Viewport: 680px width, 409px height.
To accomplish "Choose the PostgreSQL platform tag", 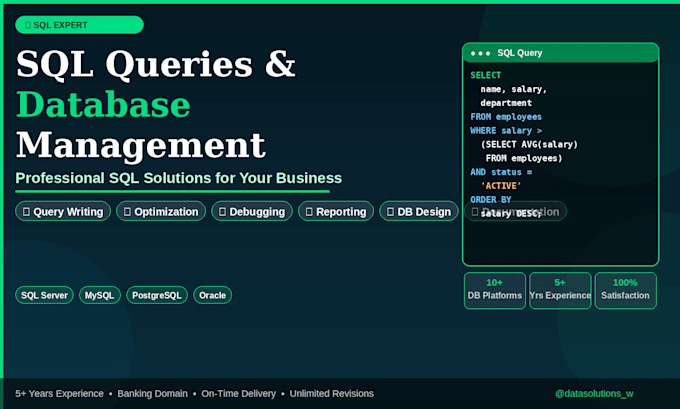I will (x=157, y=295).
